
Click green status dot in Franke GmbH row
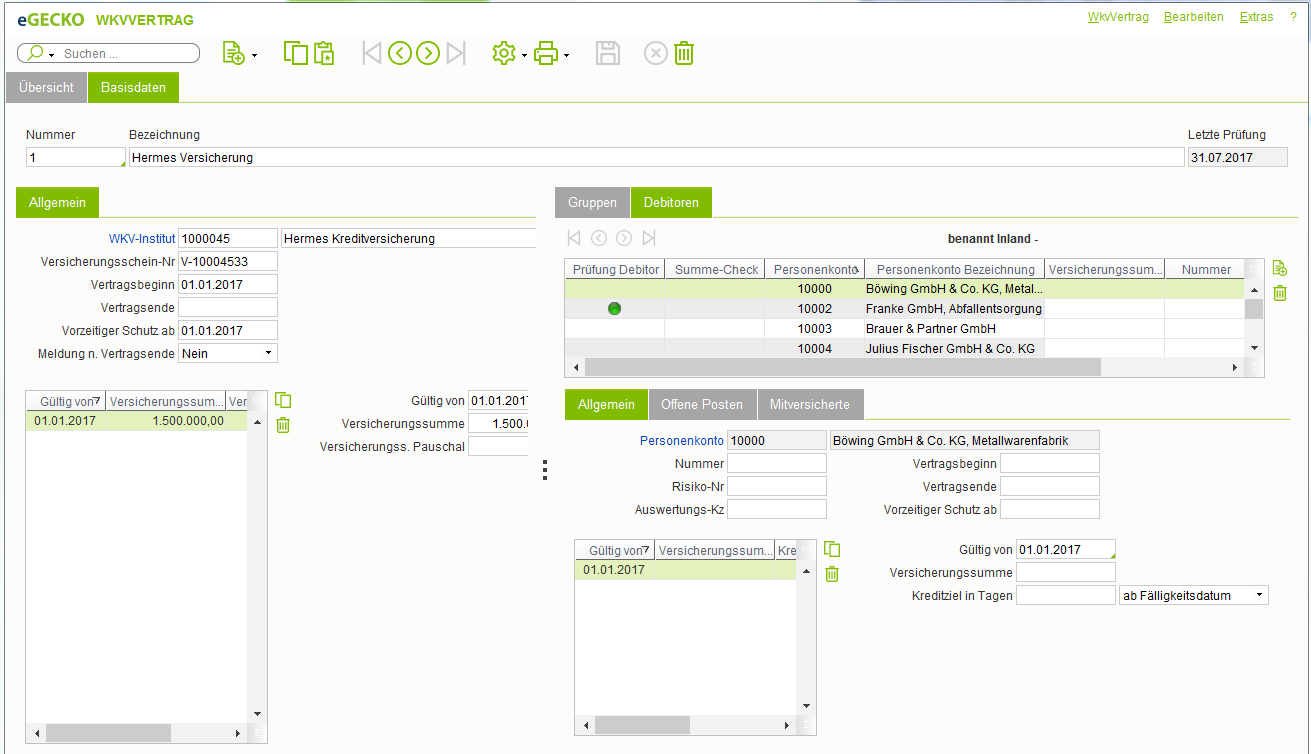614,309
